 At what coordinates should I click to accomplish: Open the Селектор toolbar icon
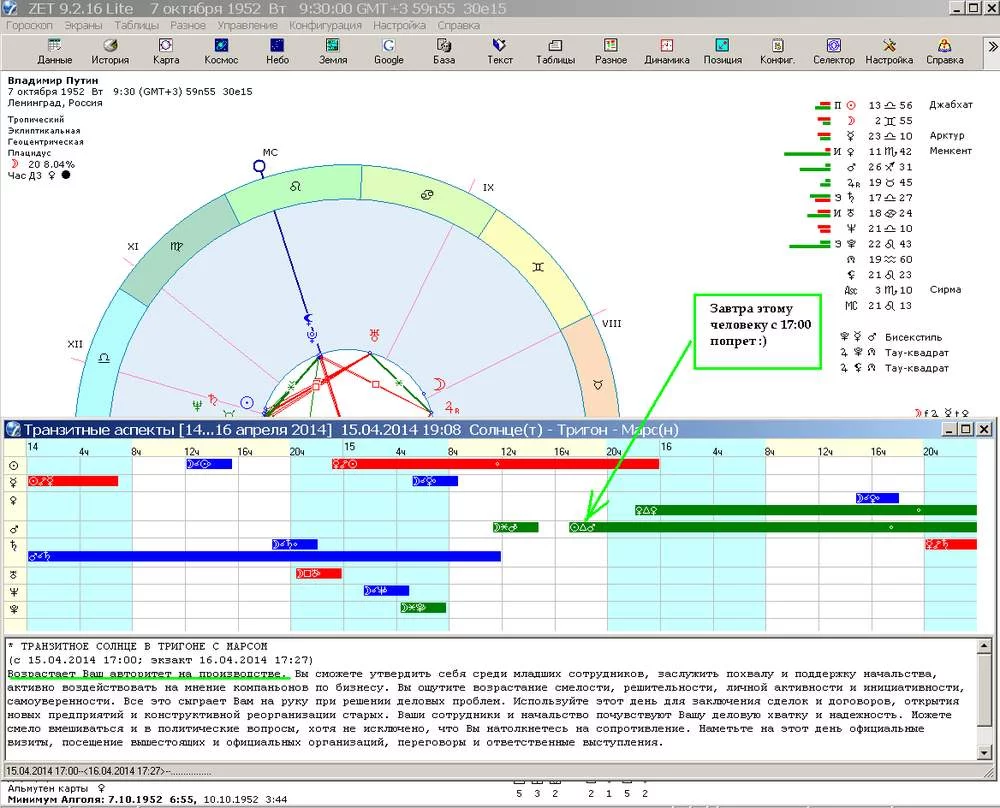[x=833, y=51]
